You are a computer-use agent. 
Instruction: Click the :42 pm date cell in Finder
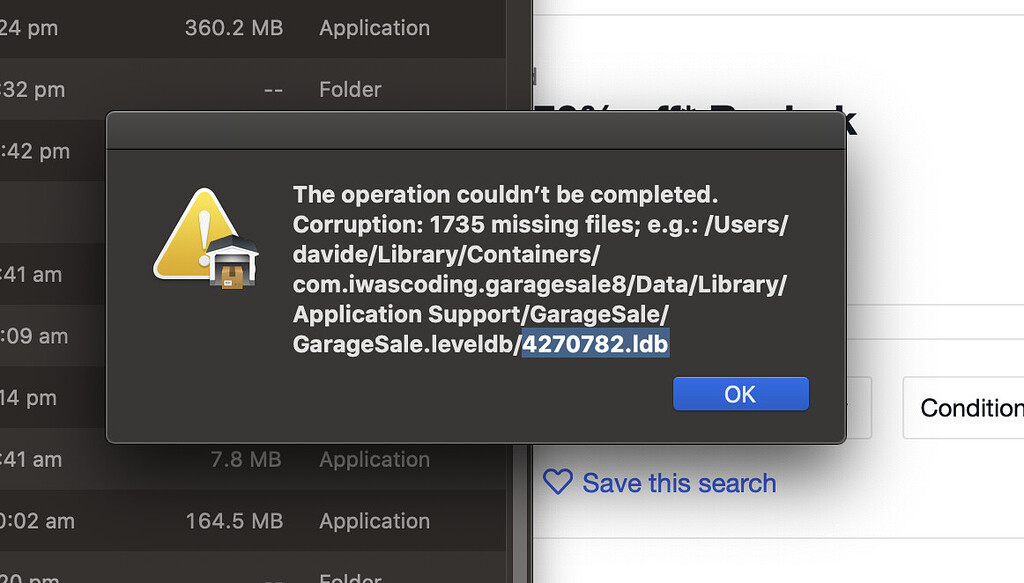(x=35, y=151)
